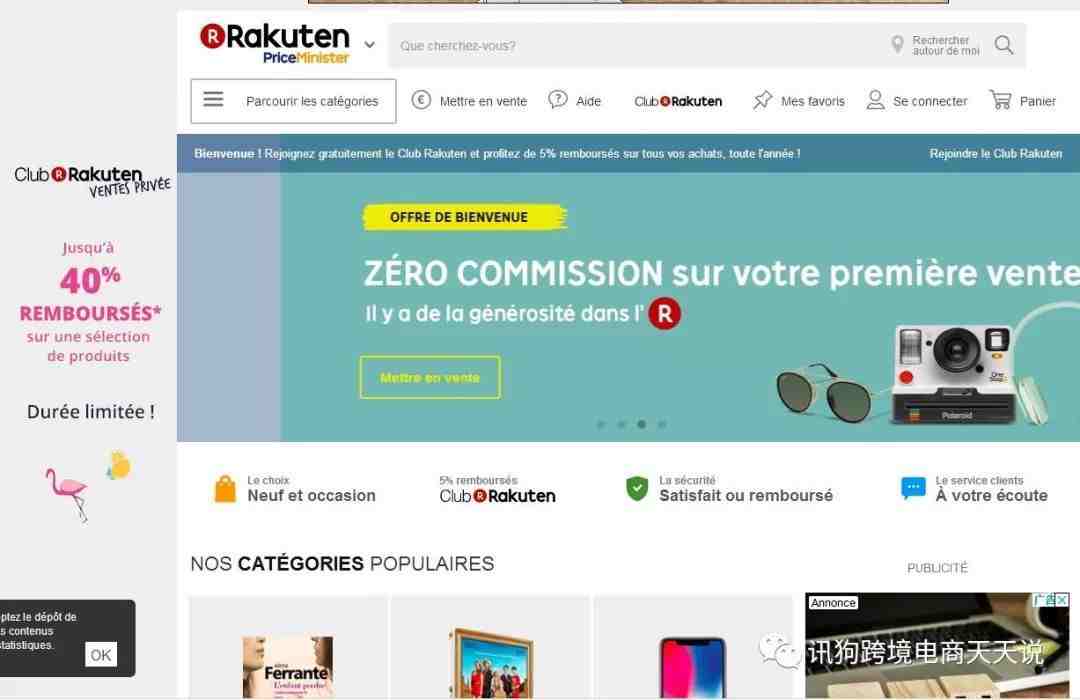Select the first carousel slide dot
This screenshot has height=700, width=1080.
pyautogui.click(x=601, y=424)
